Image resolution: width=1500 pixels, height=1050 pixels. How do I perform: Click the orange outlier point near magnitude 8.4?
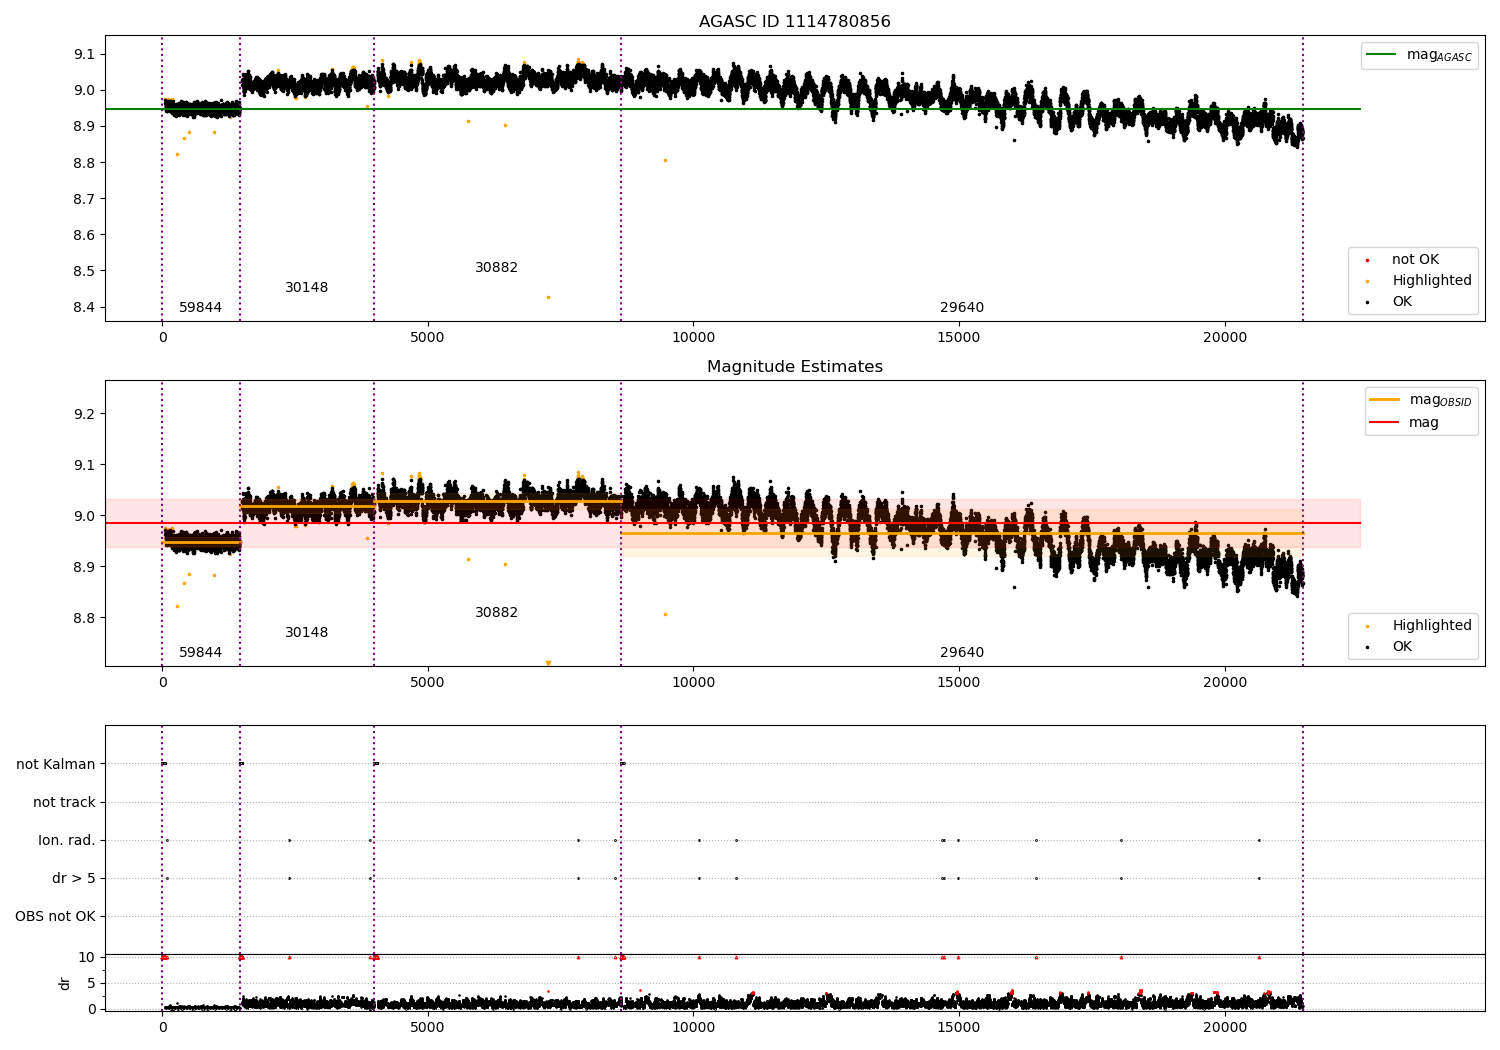[x=548, y=297]
